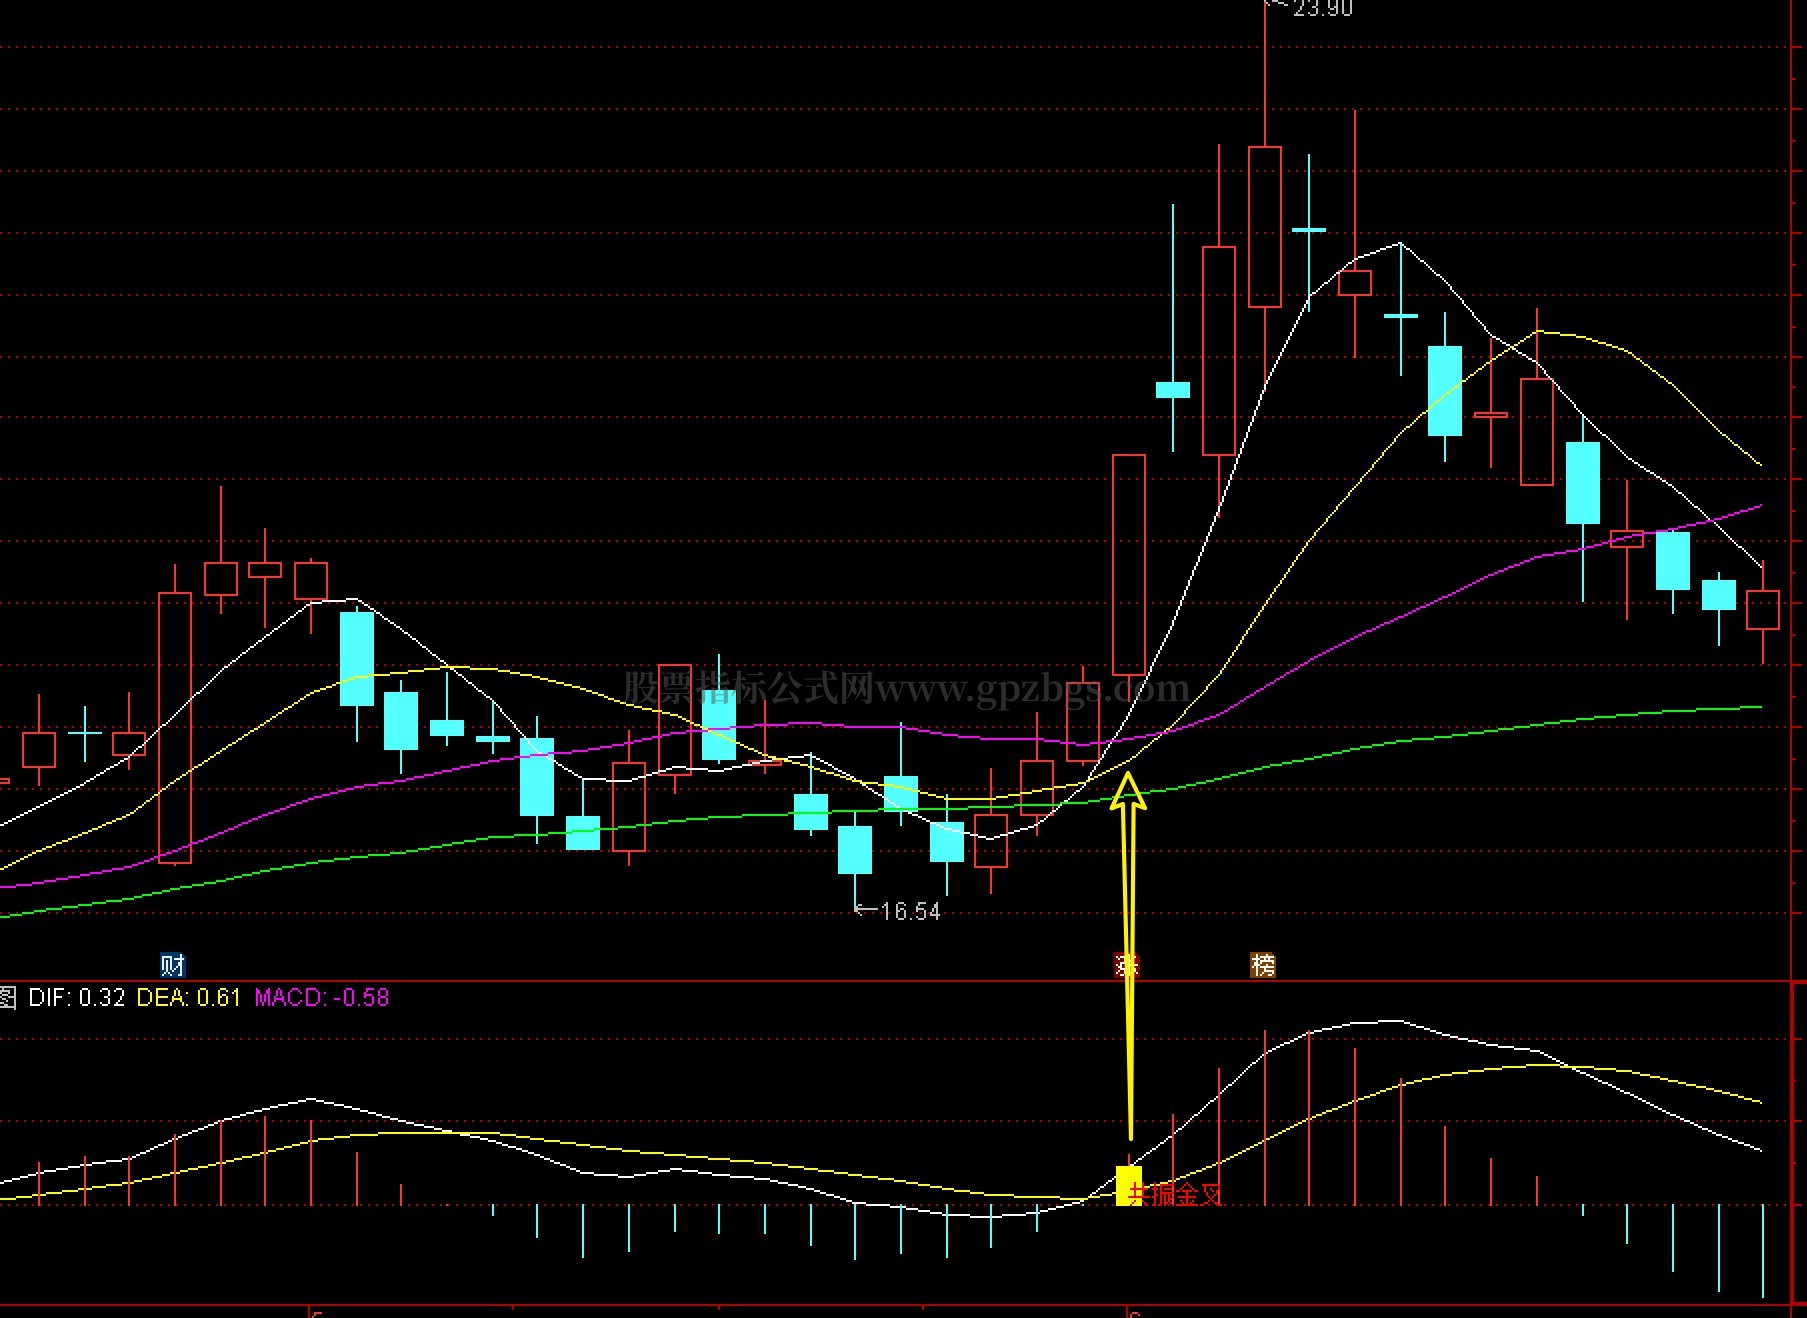Select the last cyan MACD histogram bar
The width and height of the screenshot is (1807, 1318).
click(x=1763, y=1251)
